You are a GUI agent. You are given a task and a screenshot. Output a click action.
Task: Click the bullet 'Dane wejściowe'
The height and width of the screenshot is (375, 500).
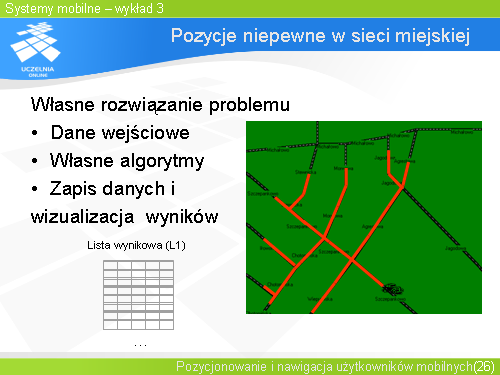120,133
